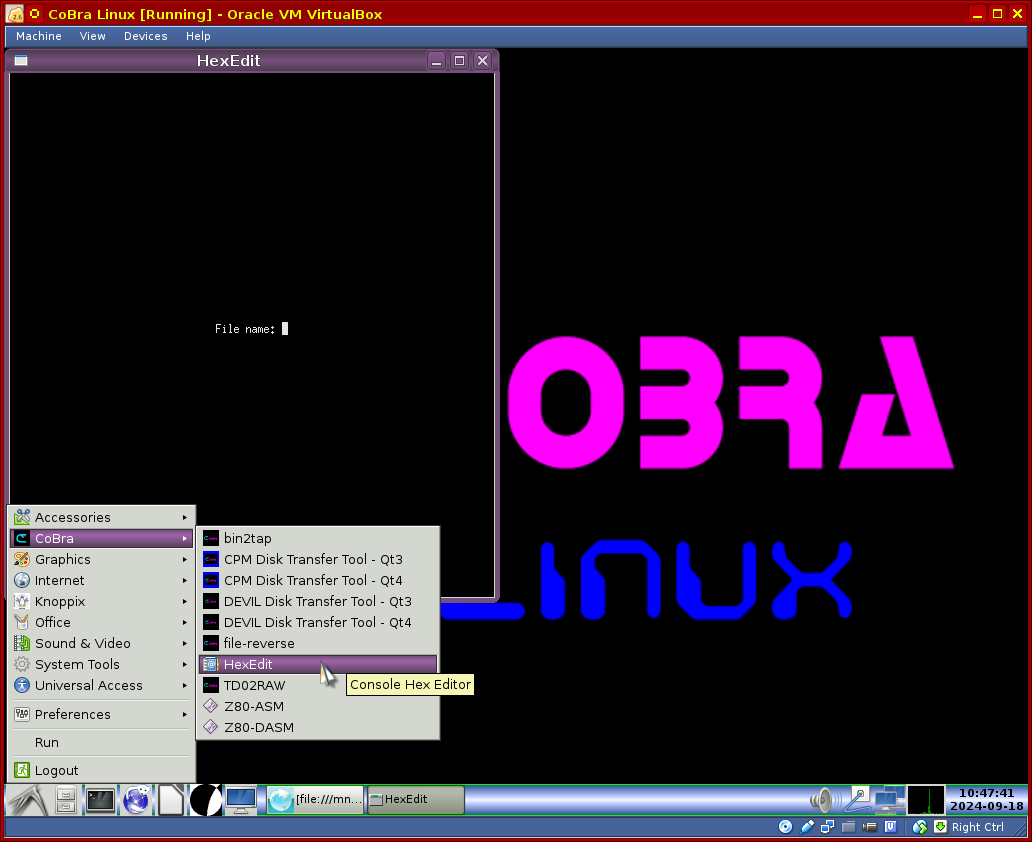Viewport: 1032px width, 842px height.
Task: Expand the Accessories submenu
Action: (x=100, y=517)
